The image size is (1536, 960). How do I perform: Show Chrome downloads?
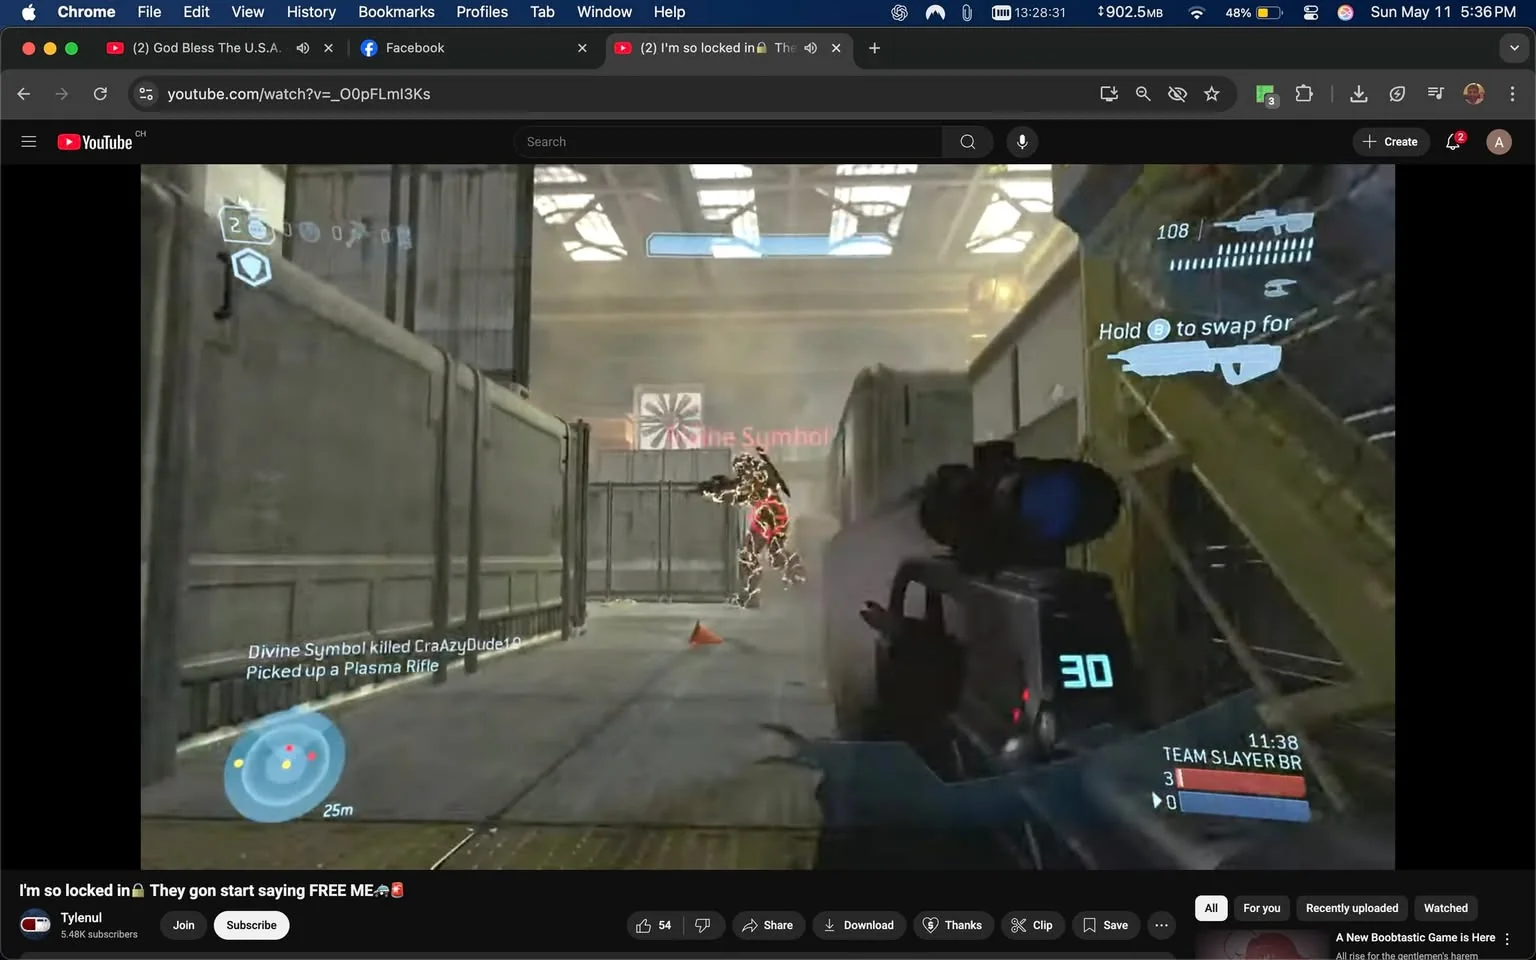pyautogui.click(x=1358, y=94)
